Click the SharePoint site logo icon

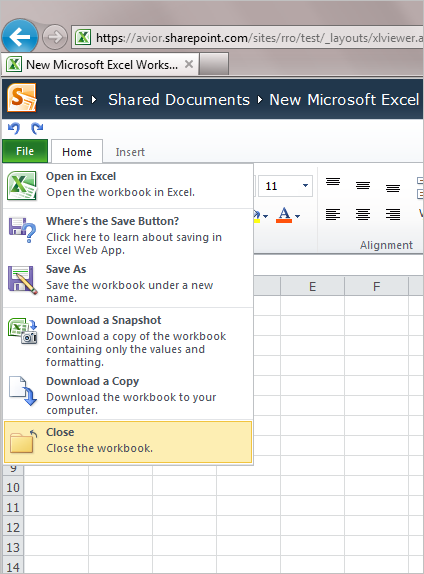tap(22, 97)
